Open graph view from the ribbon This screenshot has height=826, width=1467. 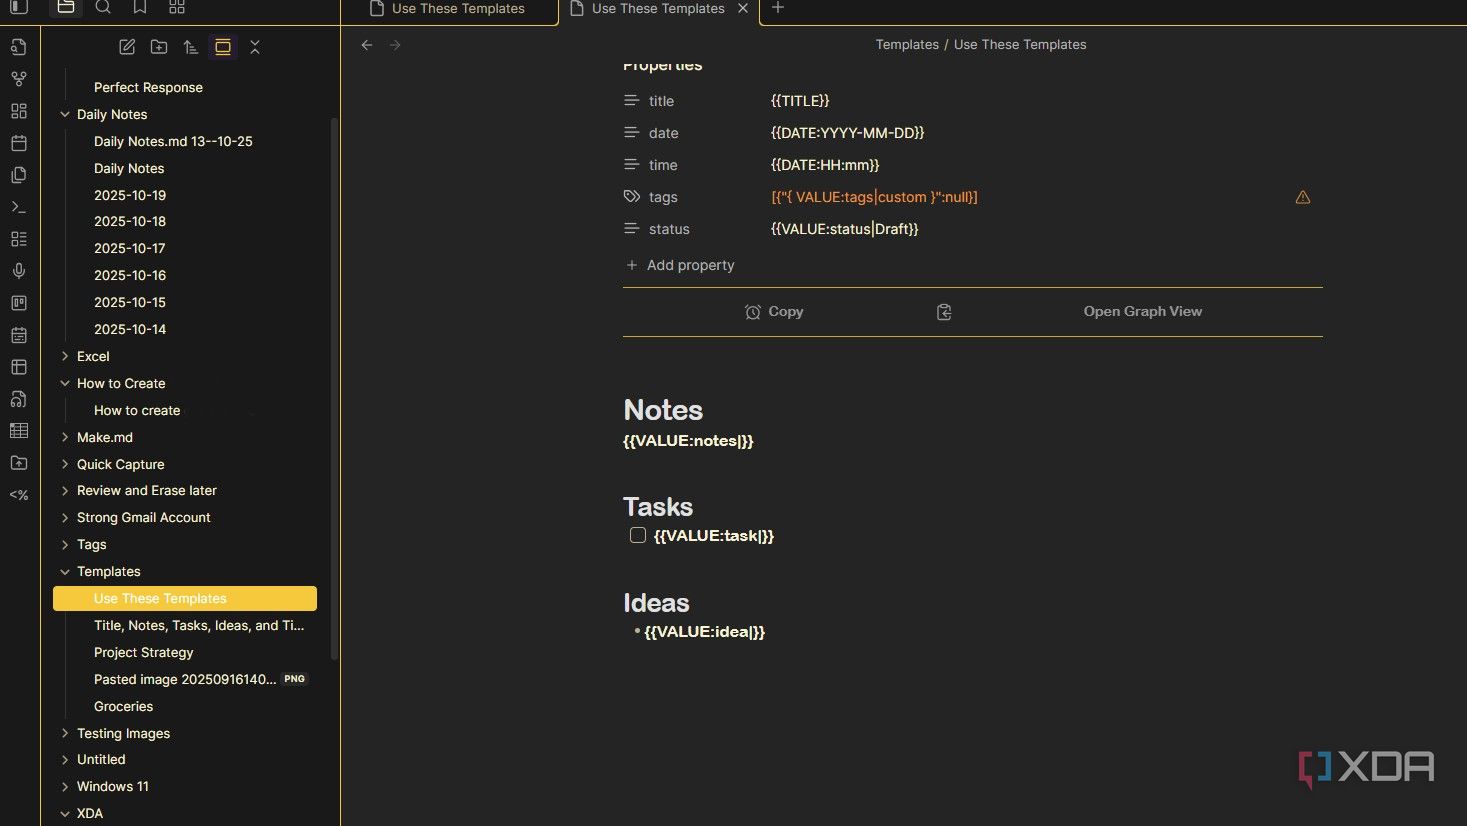[19, 79]
